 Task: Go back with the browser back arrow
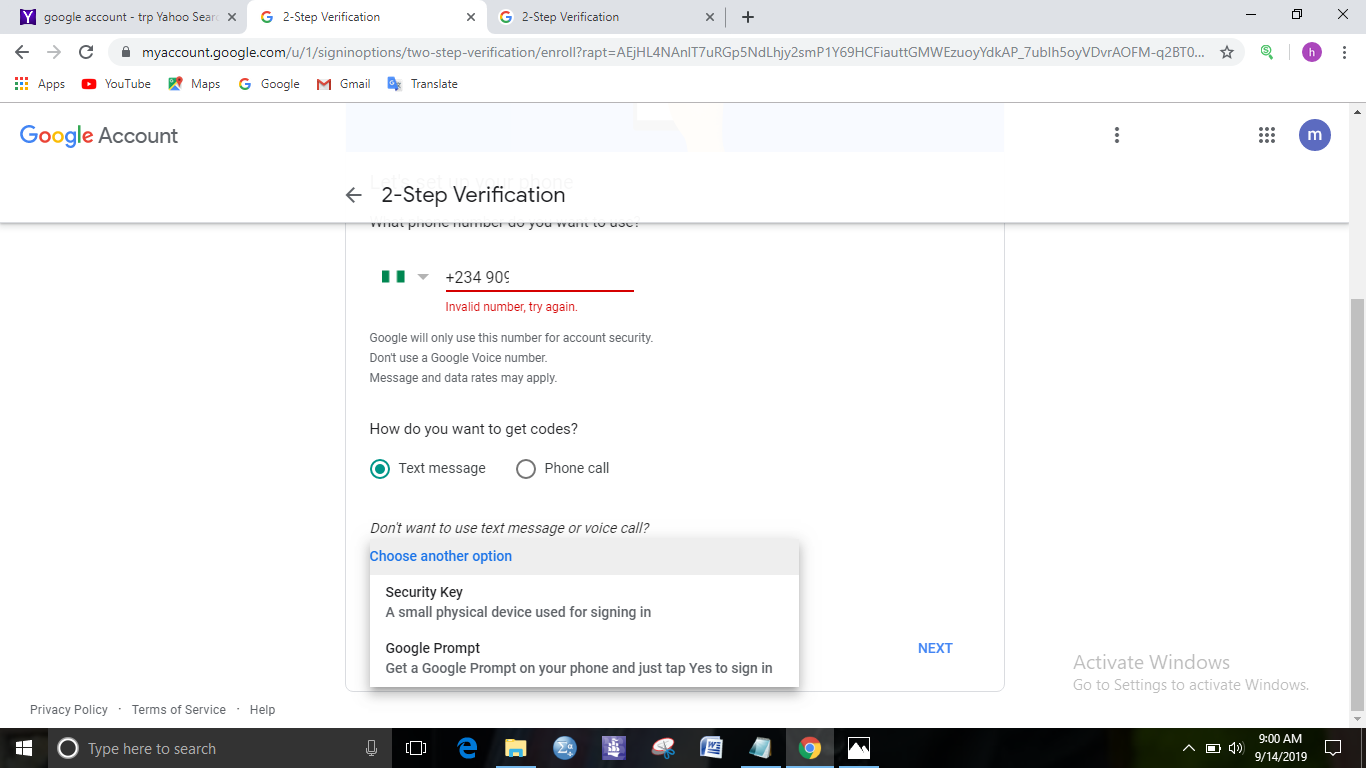(x=22, y=52)
